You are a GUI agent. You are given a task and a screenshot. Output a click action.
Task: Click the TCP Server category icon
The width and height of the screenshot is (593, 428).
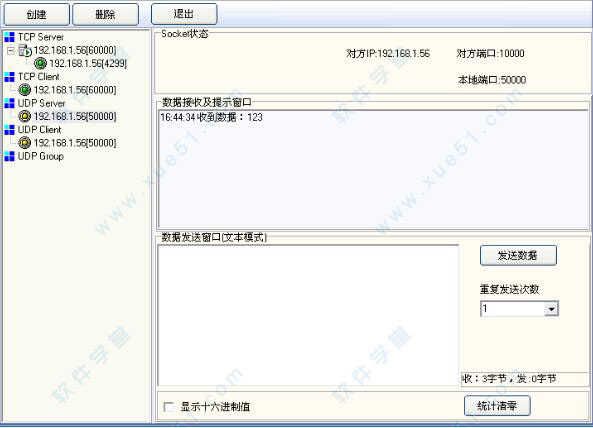coord(9,37)
